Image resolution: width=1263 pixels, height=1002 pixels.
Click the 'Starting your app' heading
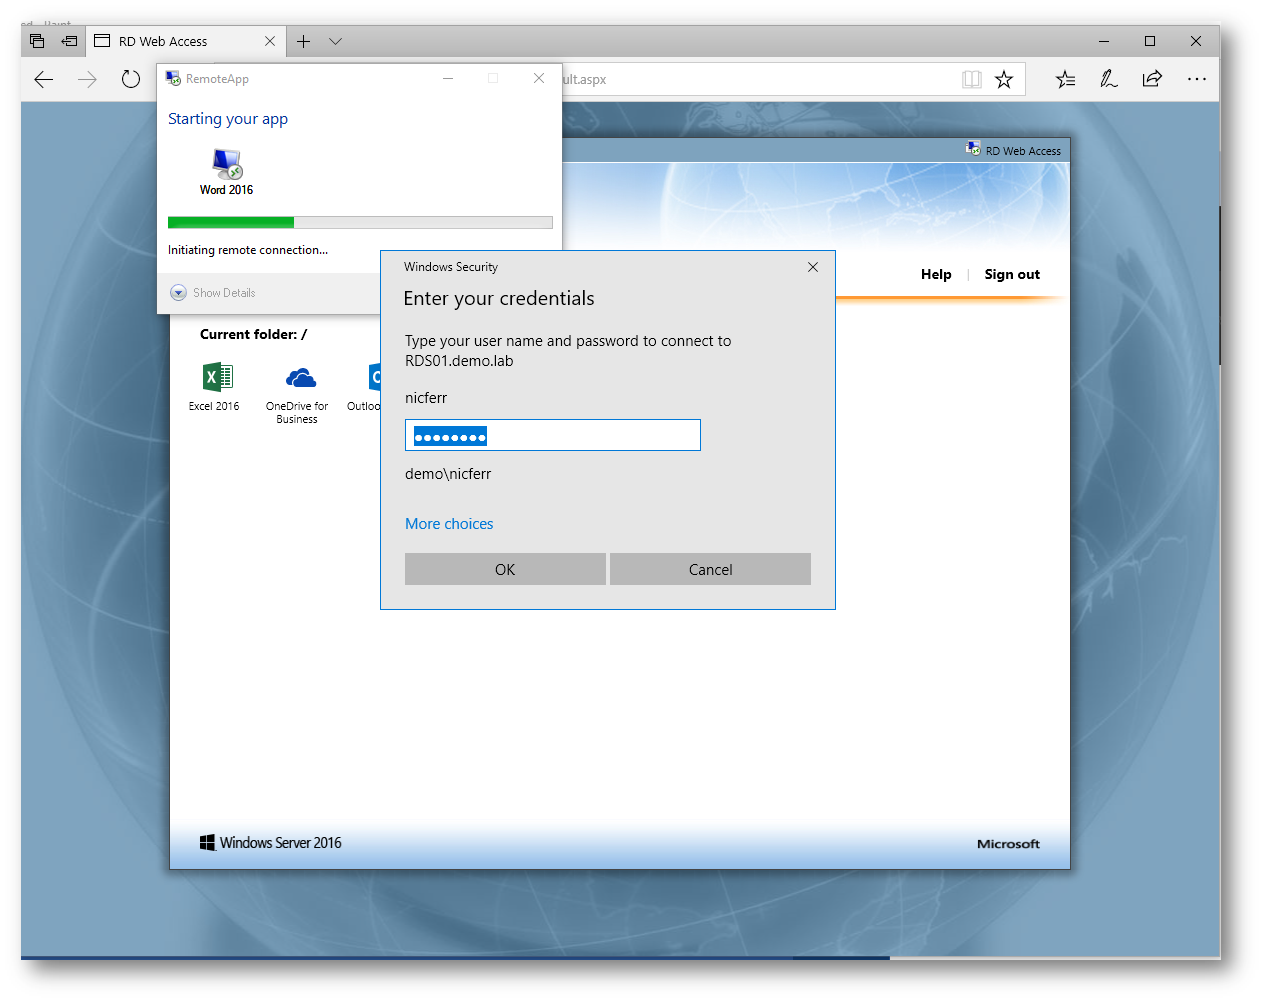tap(228, 119)
